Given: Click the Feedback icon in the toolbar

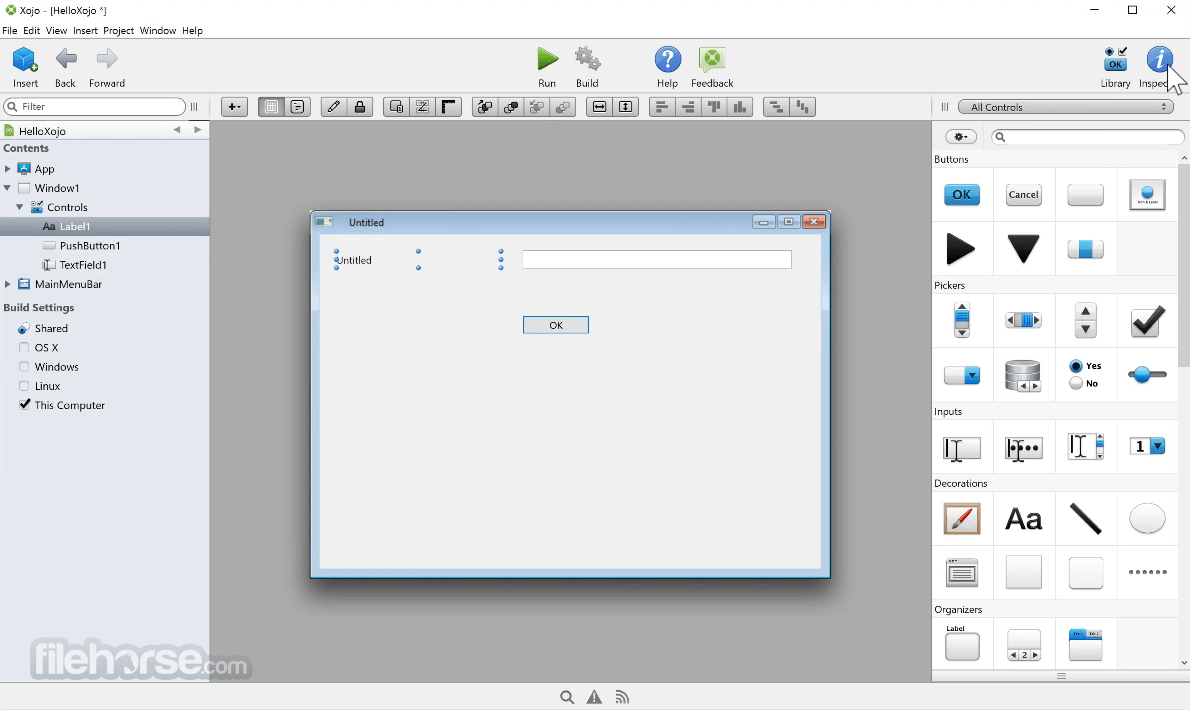Looking at the screenshot, I should click(711, 60).
